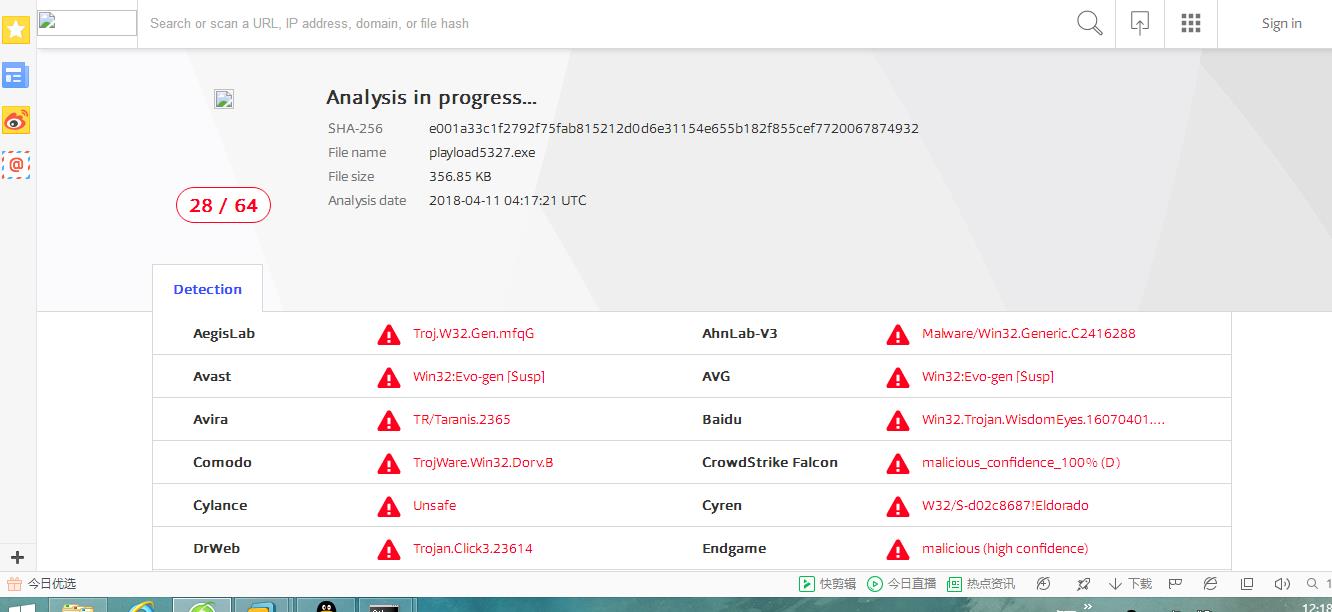
Task: Click the AegisLab engine name
Action: tap(224, 333)
